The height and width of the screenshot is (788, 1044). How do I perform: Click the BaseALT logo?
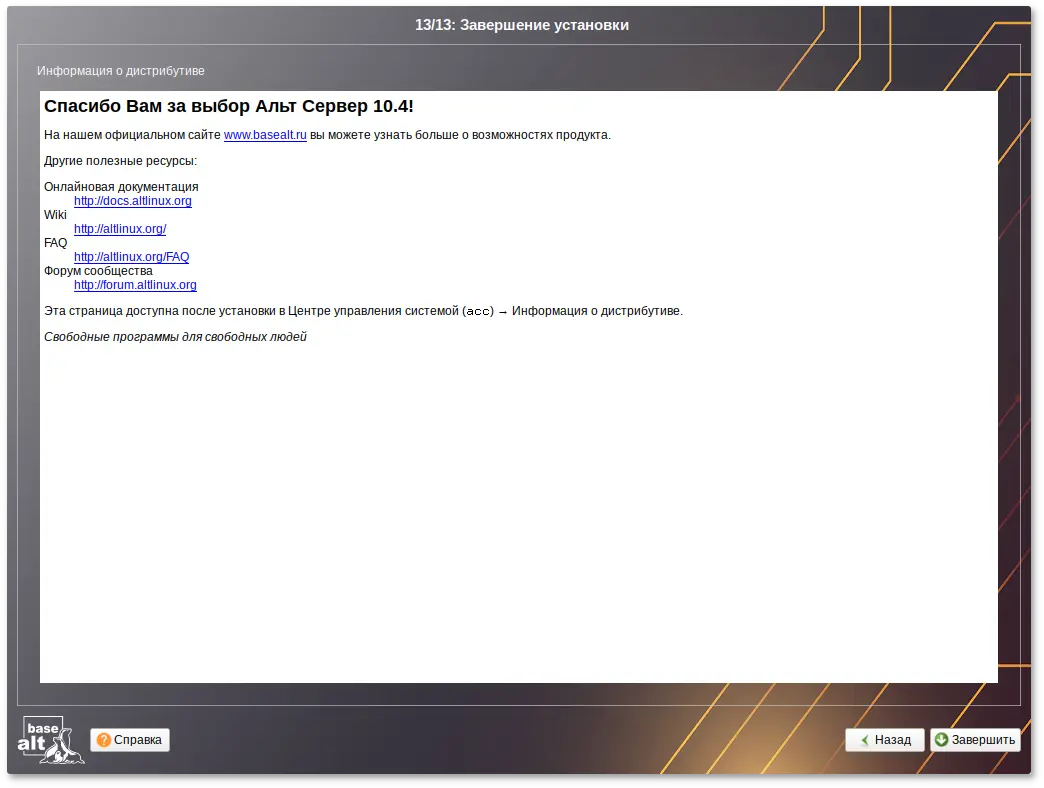50,740
